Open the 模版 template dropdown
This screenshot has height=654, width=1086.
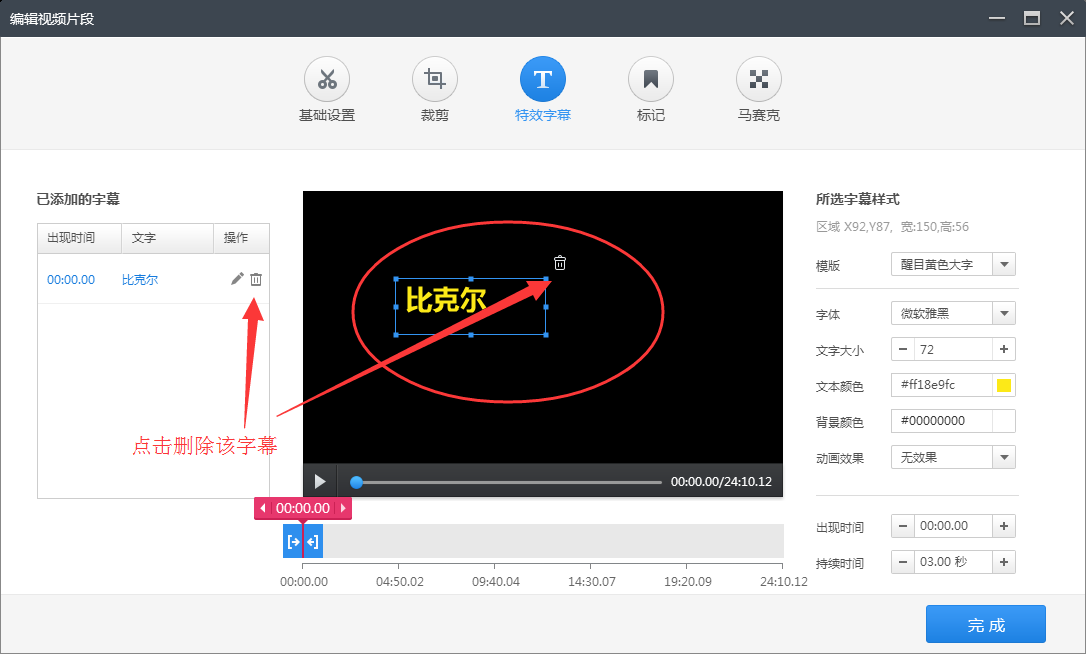pyautogui.click(x=1006, y=264)
